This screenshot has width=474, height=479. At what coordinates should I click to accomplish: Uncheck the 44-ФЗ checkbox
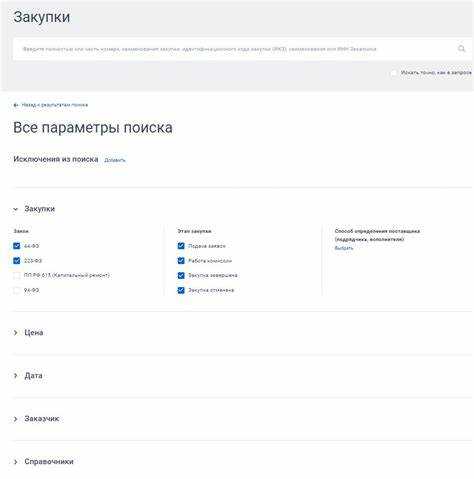coord(17,246)
